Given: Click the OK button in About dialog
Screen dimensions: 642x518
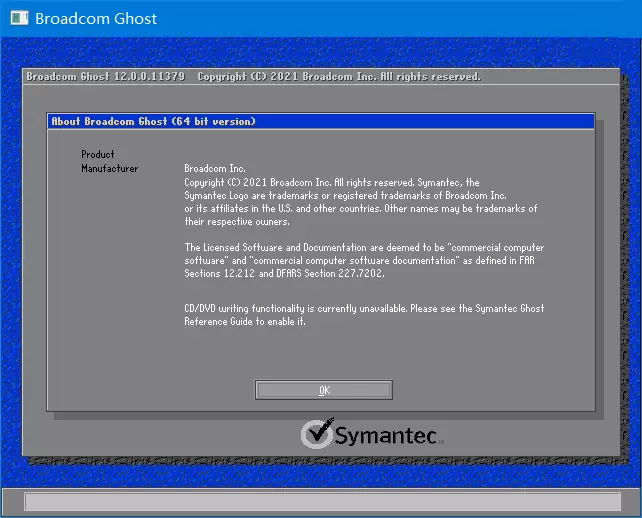Looking at the screenshot, I should (323, 390).
